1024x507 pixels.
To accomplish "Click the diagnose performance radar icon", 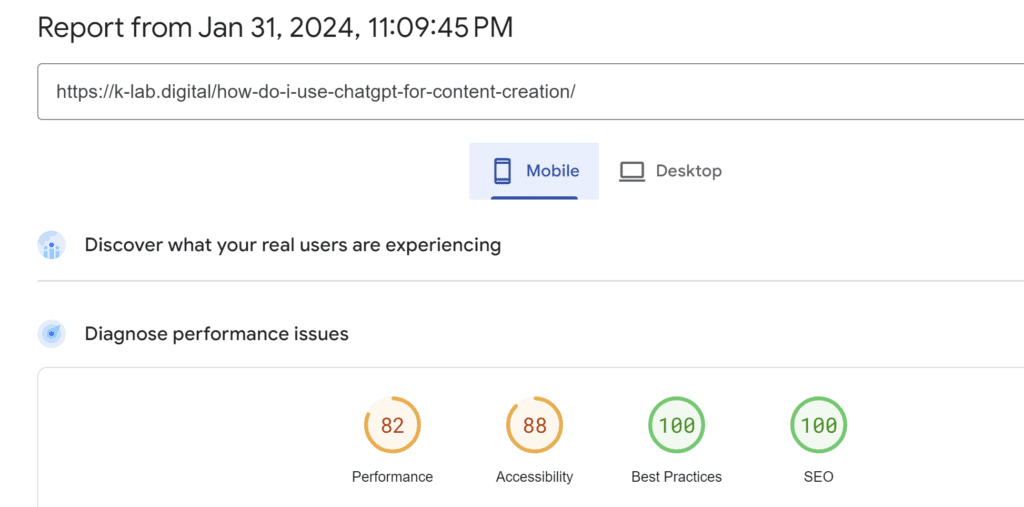I will click(52, 334).
